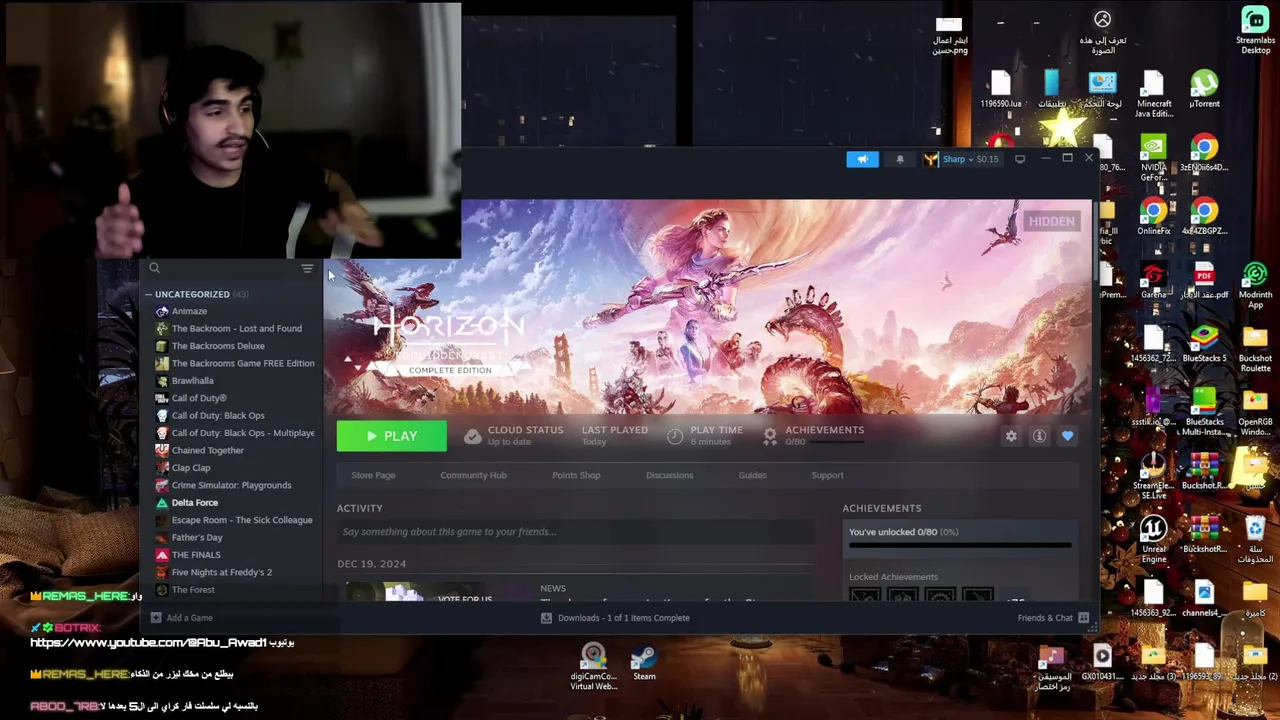The width and height of the screenshot is (1280, 720).
Task: Open Downloads status at bottom
Action: pos(615,618)
